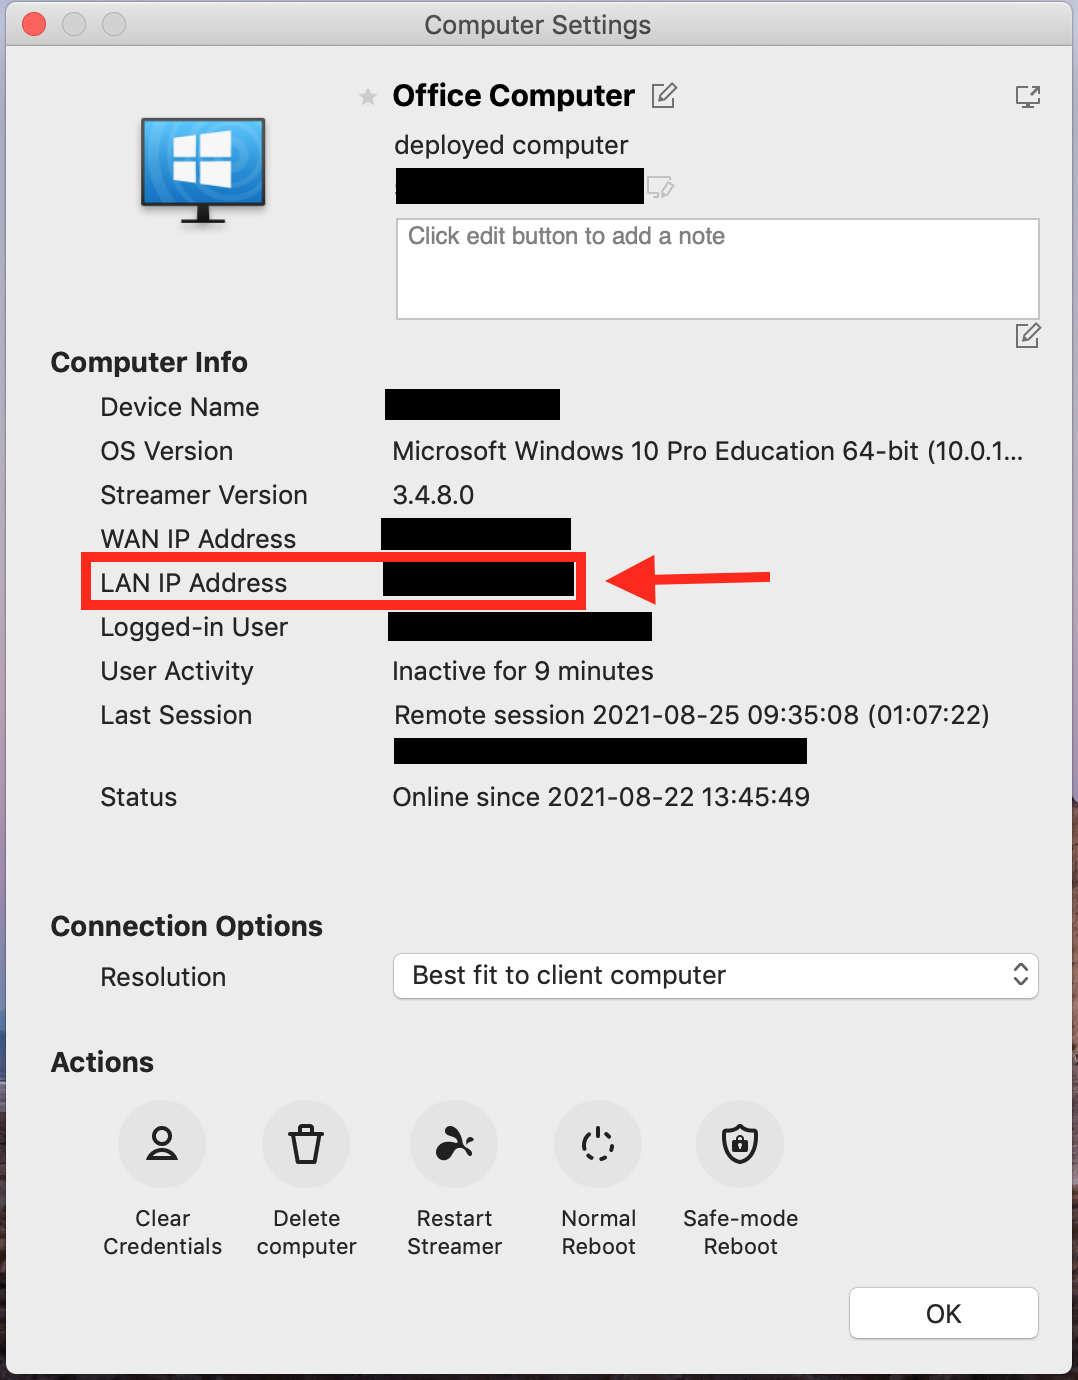Screen dimensions: 1078x1380
Task: Click 'Inactive for 9 minutes' activity text
Action: coord(523,671)
